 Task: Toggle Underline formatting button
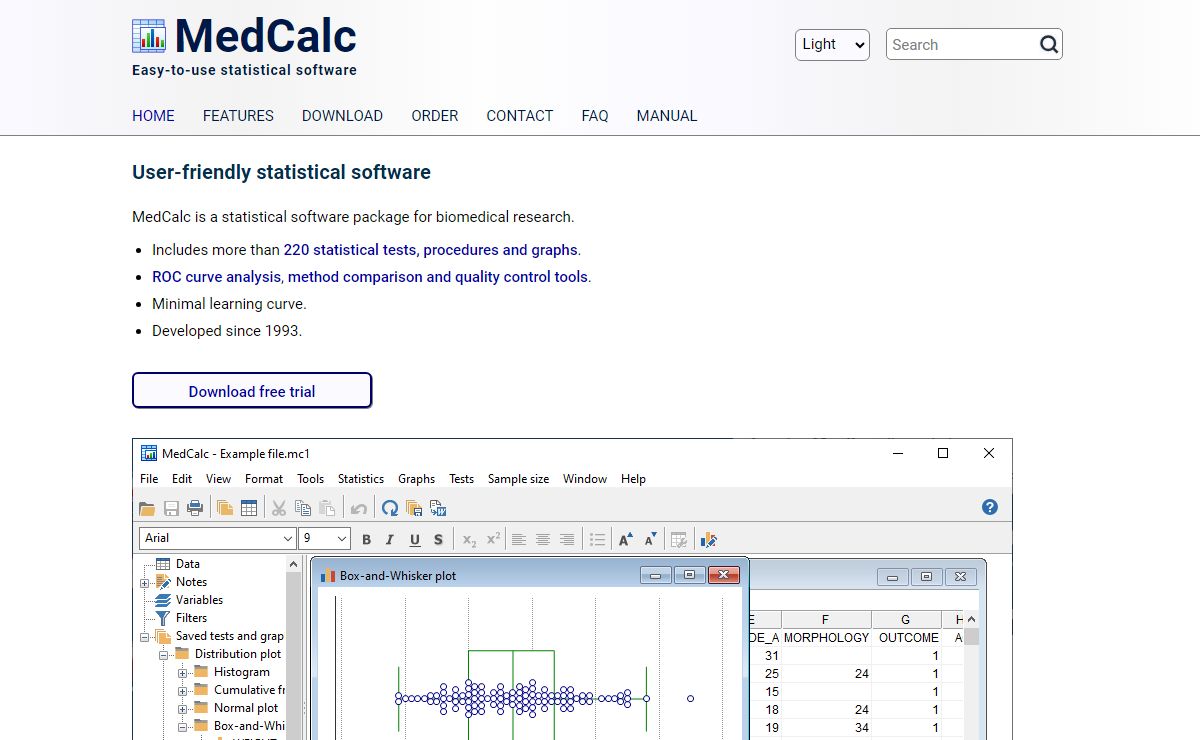click(415, 540)
